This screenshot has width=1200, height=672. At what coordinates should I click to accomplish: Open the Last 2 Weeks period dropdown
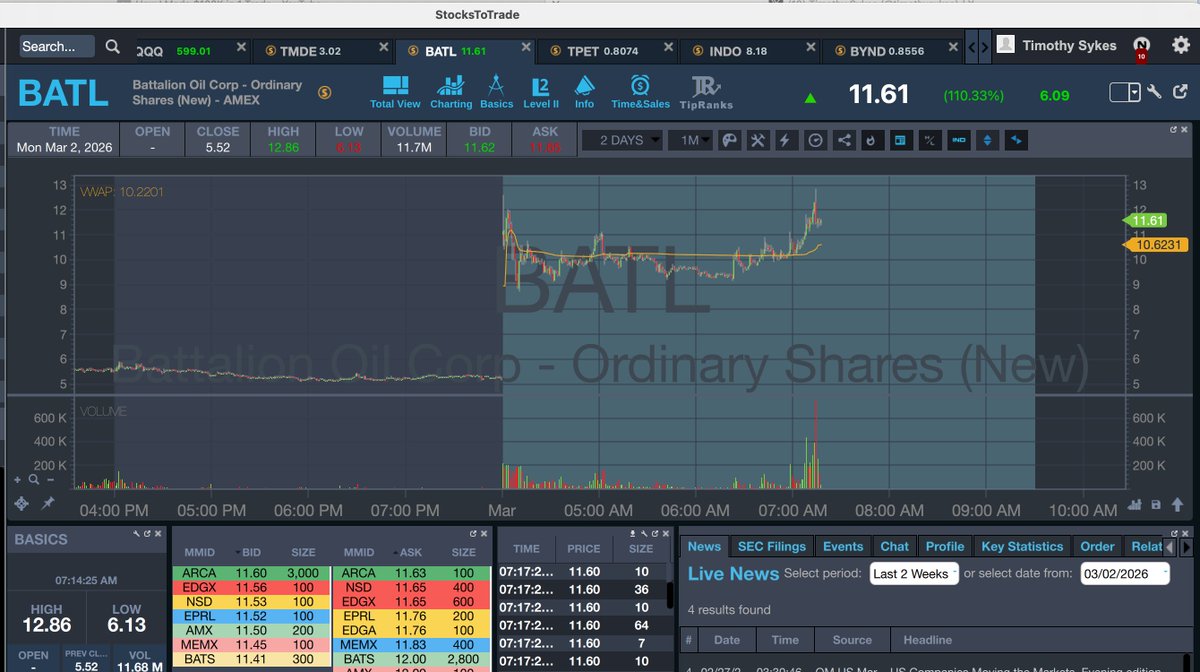(x=914, y=574)
